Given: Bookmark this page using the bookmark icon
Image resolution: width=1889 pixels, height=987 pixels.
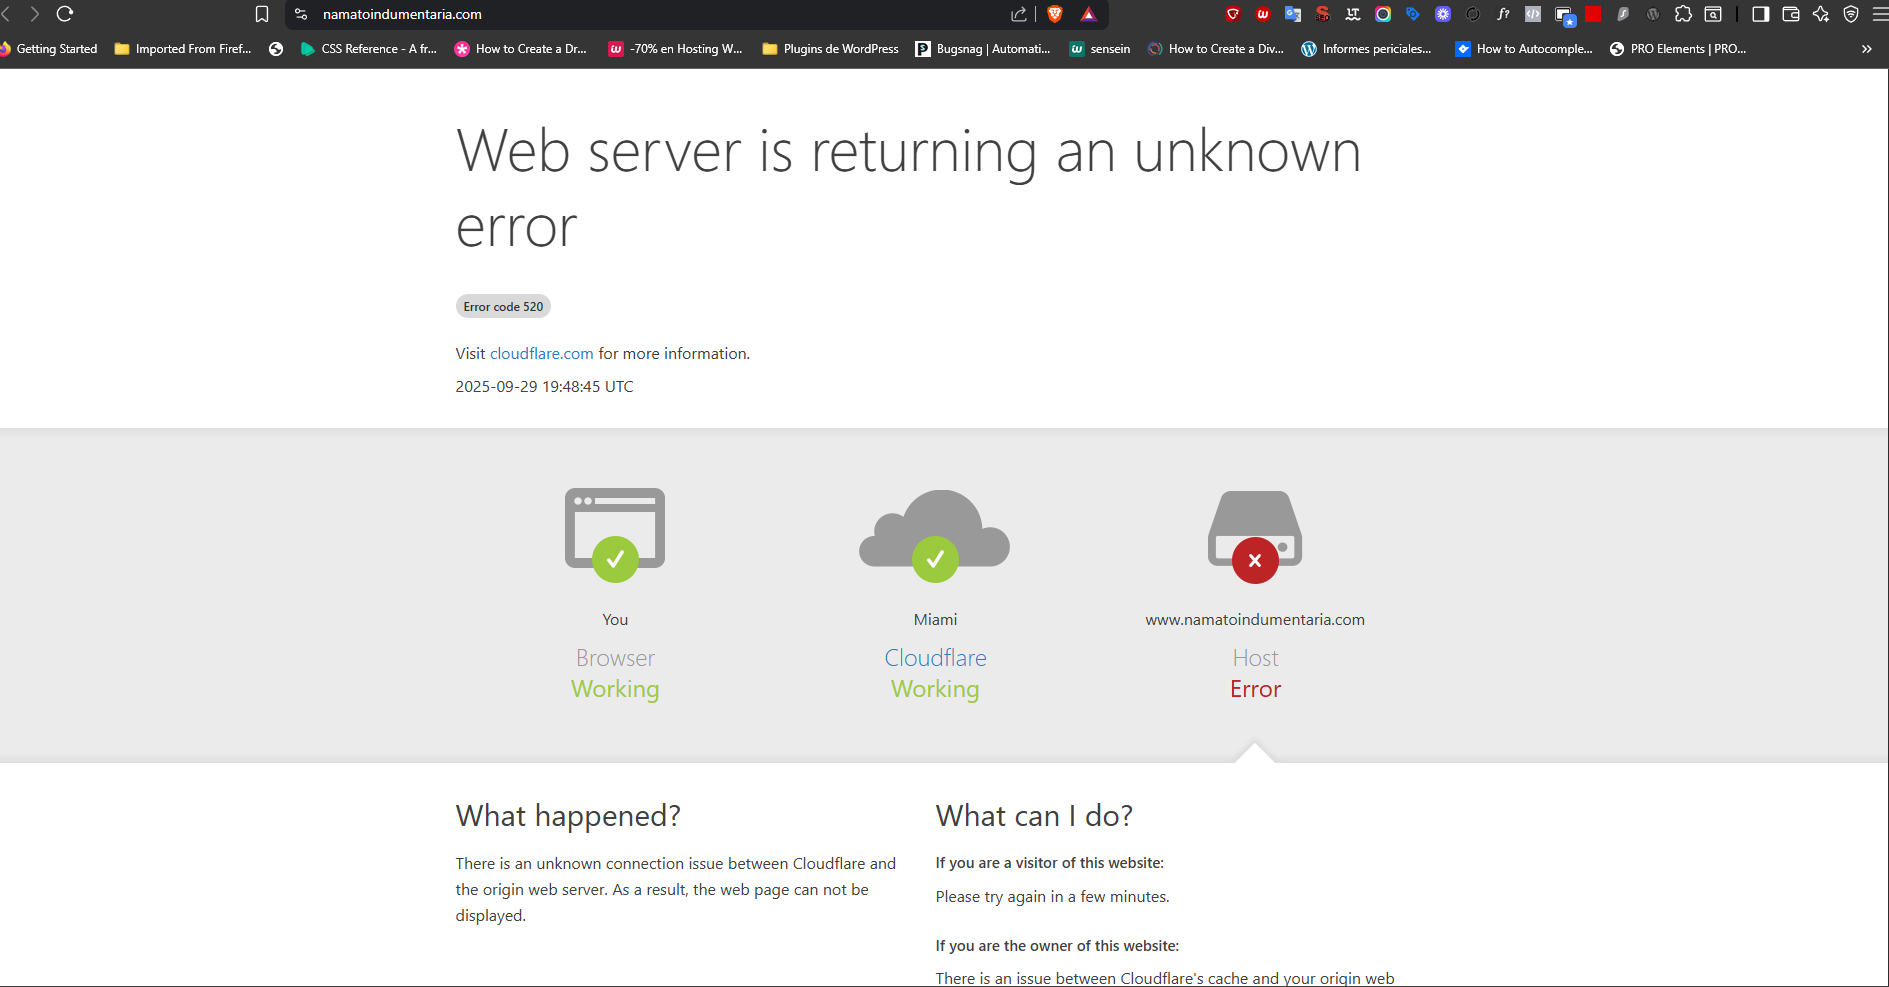Looking at the screenshot, I should 262,14.
